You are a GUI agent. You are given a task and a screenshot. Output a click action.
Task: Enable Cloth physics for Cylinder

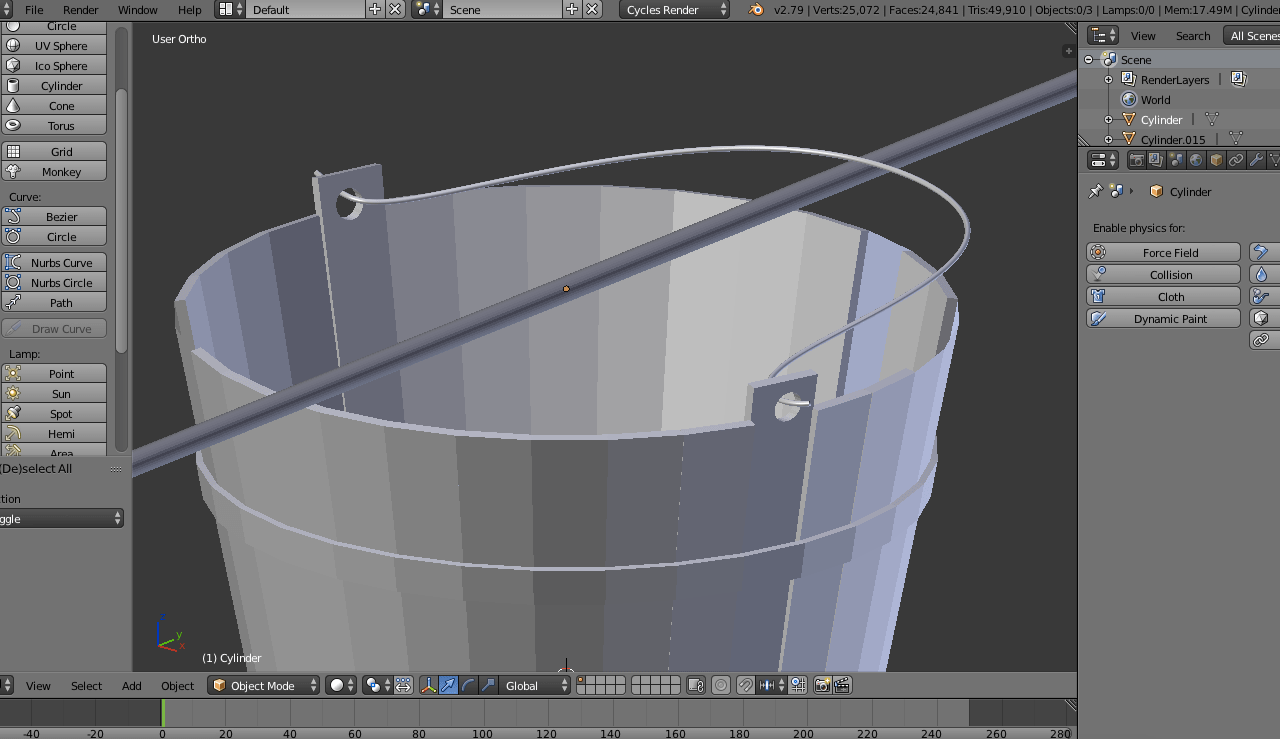click(1163, 296)
